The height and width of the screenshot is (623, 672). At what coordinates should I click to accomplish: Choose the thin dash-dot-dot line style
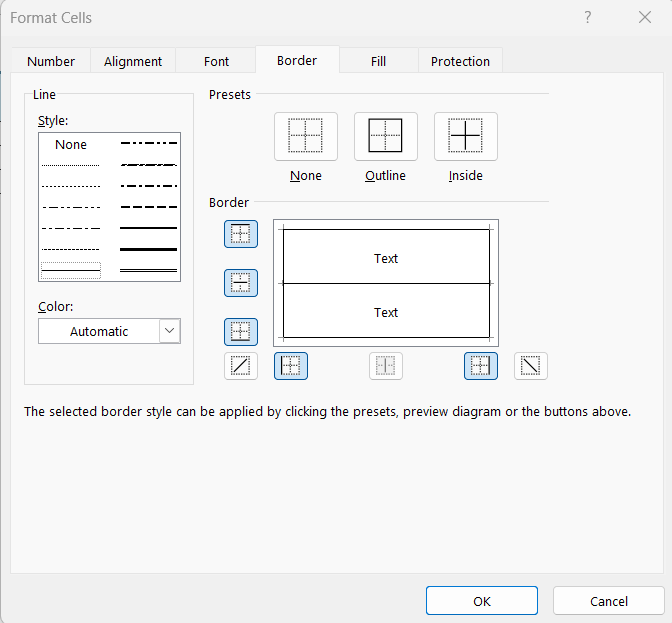[x=71, y=207]
